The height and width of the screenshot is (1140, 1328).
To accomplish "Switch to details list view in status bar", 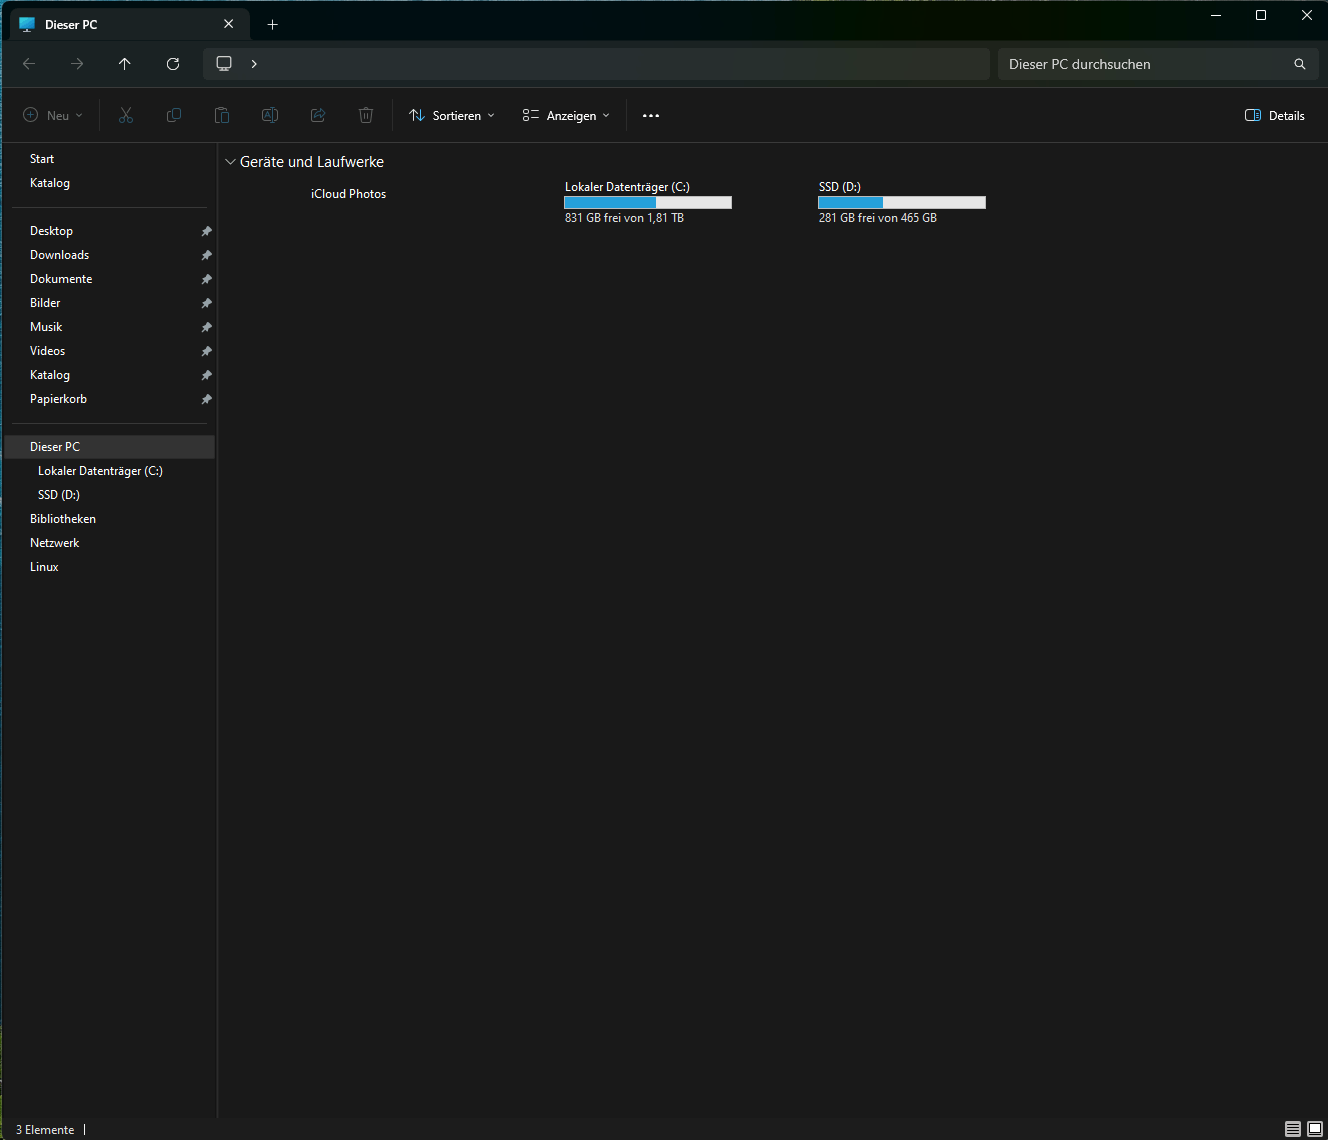I will click(x=1293, y=1129).
